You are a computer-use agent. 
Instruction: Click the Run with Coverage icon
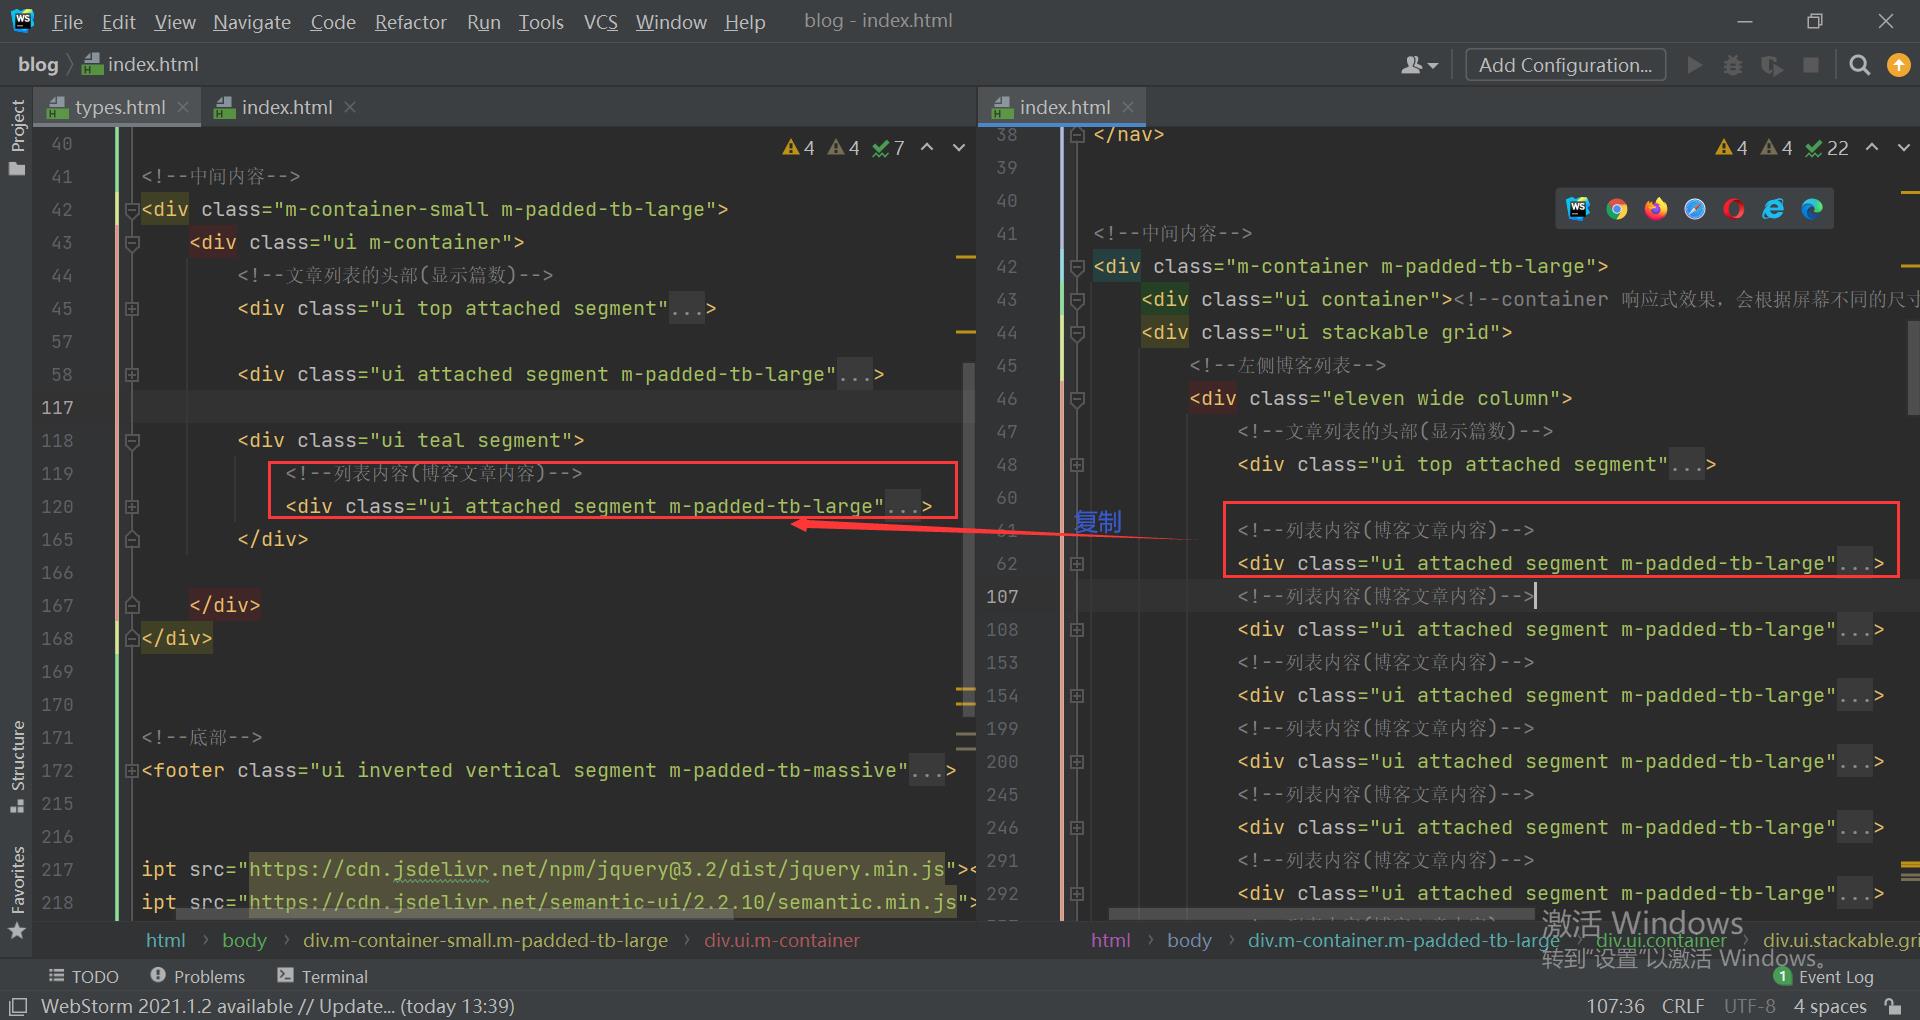[x=1771, y=65]
